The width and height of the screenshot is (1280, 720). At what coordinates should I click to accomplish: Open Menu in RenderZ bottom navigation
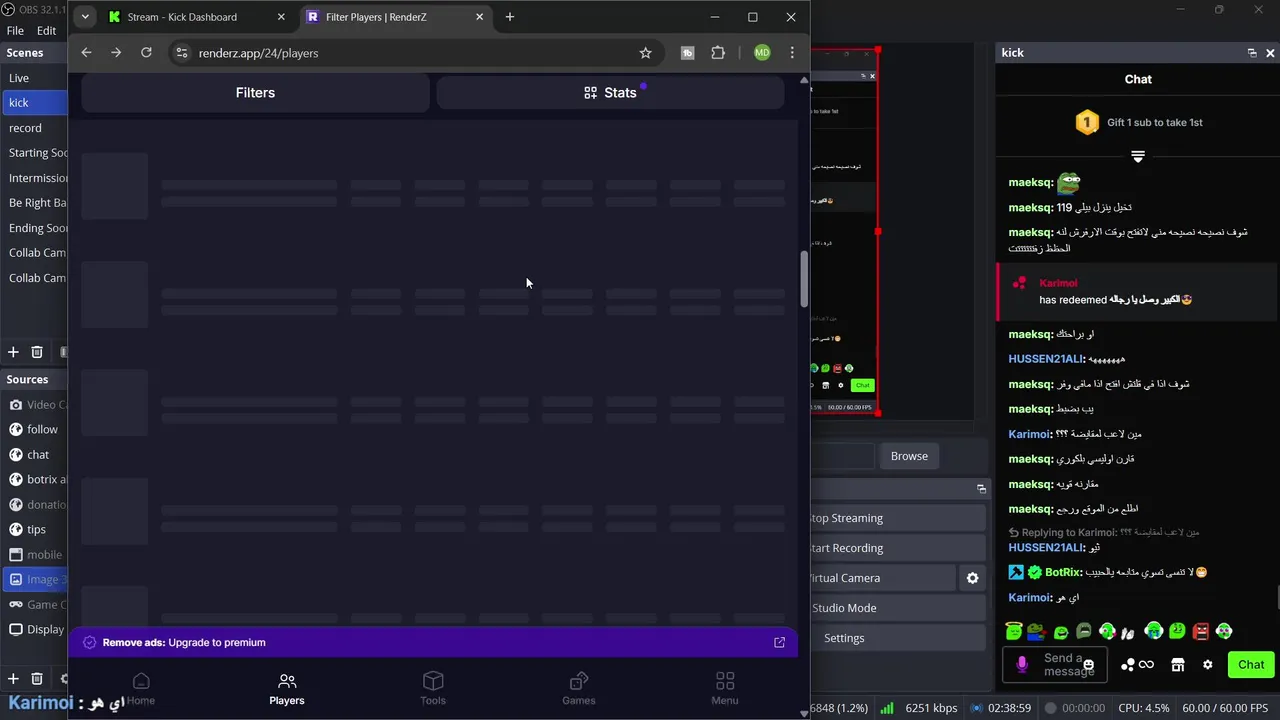[x=725, y=689]
